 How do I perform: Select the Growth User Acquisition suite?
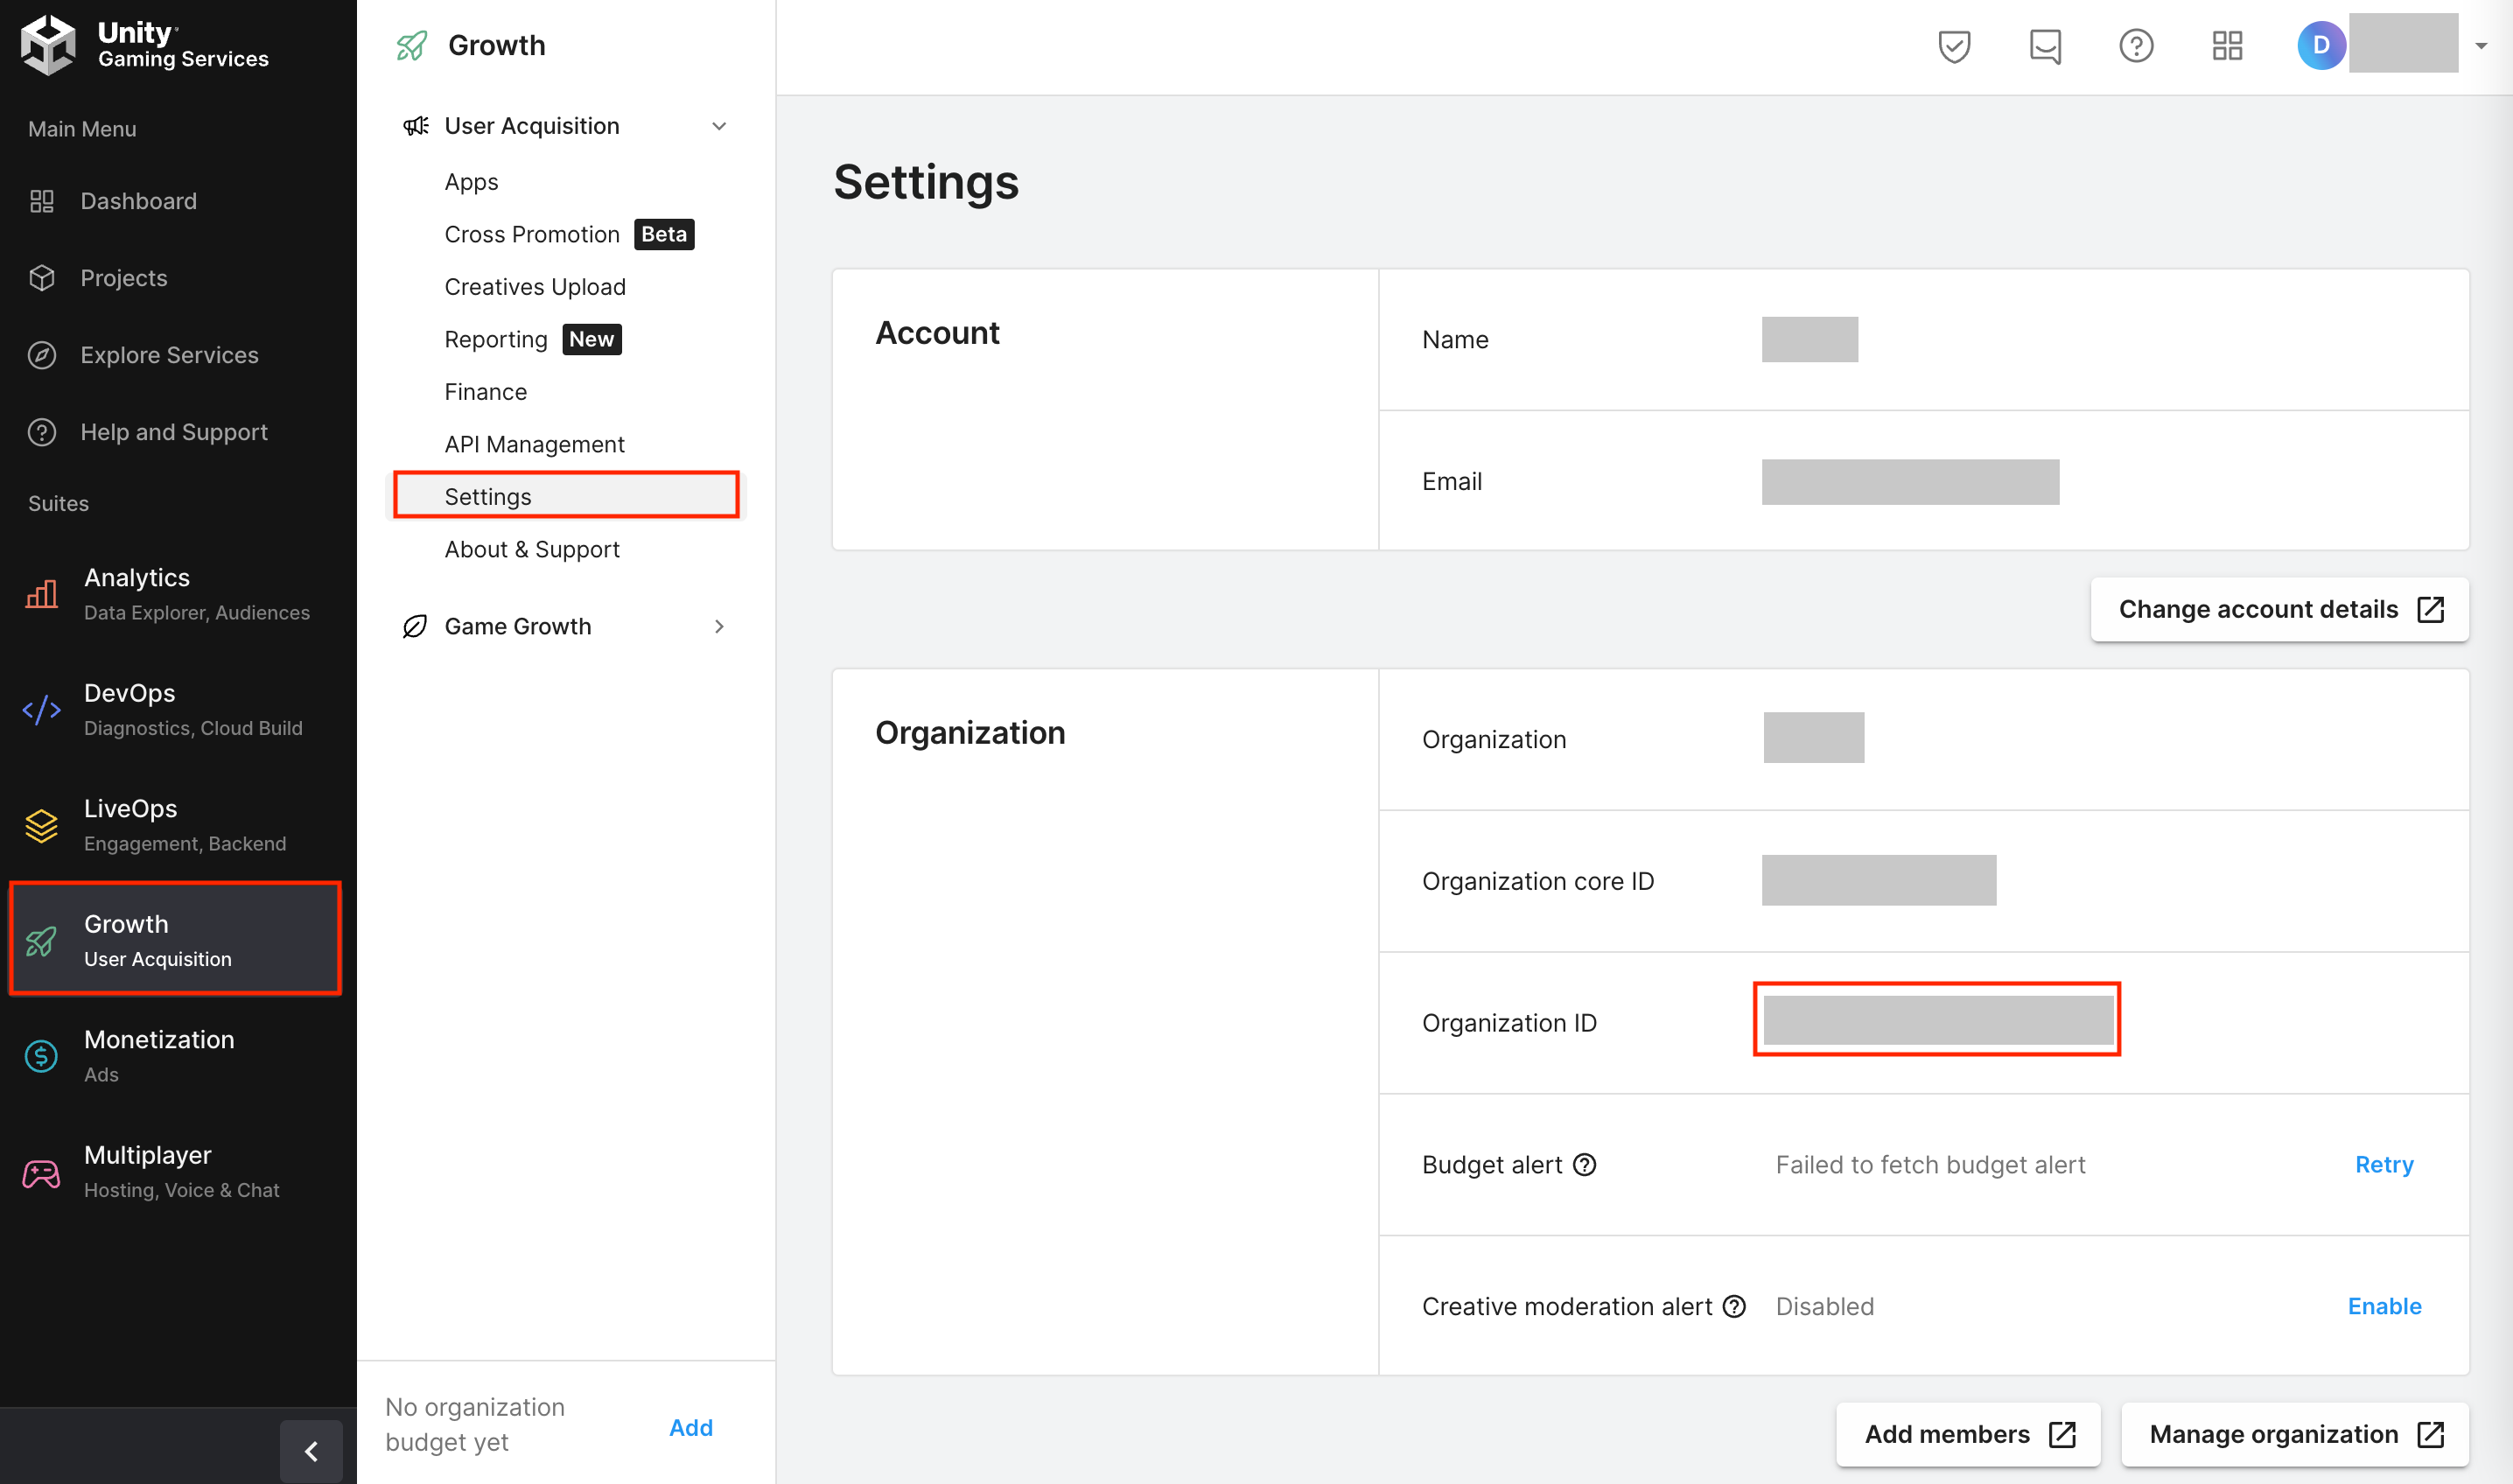point(176,939)
